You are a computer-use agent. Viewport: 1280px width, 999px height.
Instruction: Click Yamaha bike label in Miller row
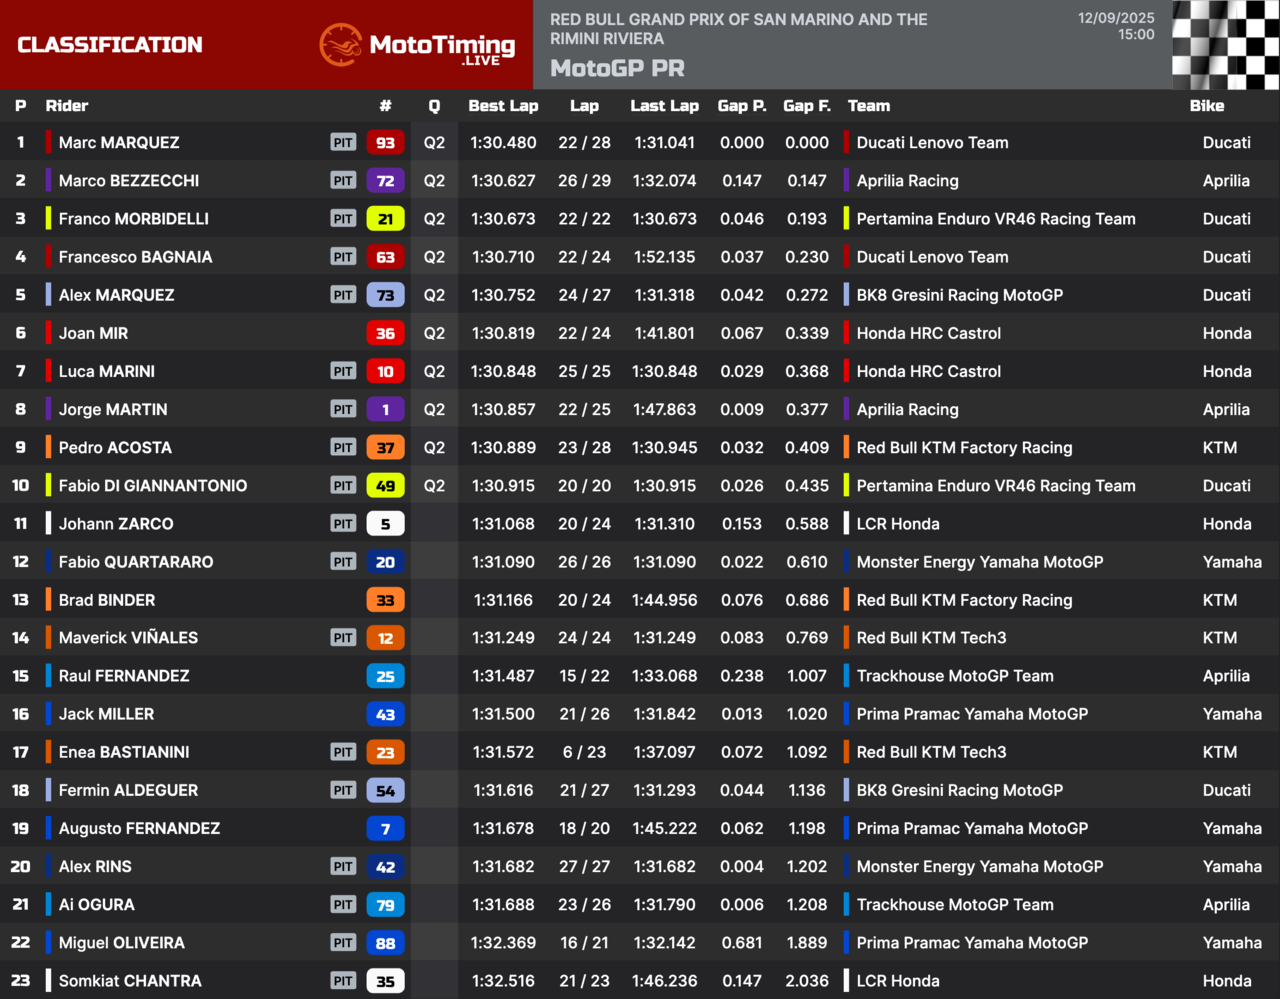(1232, 714)
